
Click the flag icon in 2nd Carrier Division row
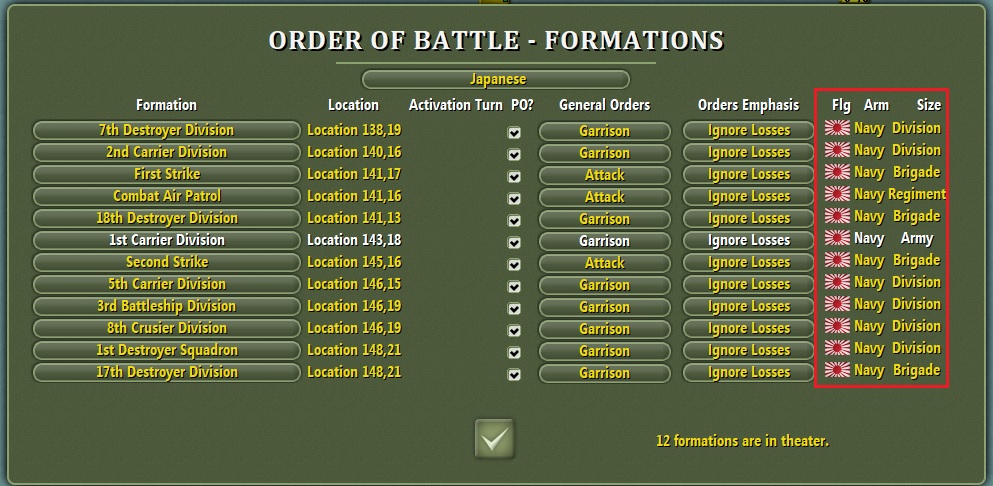837,150
